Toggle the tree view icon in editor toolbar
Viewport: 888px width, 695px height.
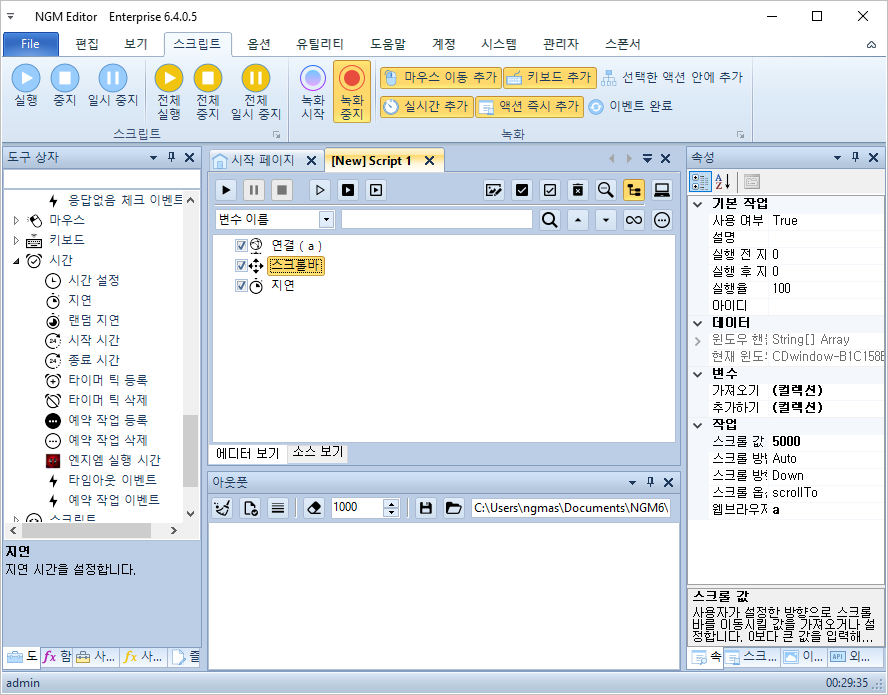[x=634, y=190]
